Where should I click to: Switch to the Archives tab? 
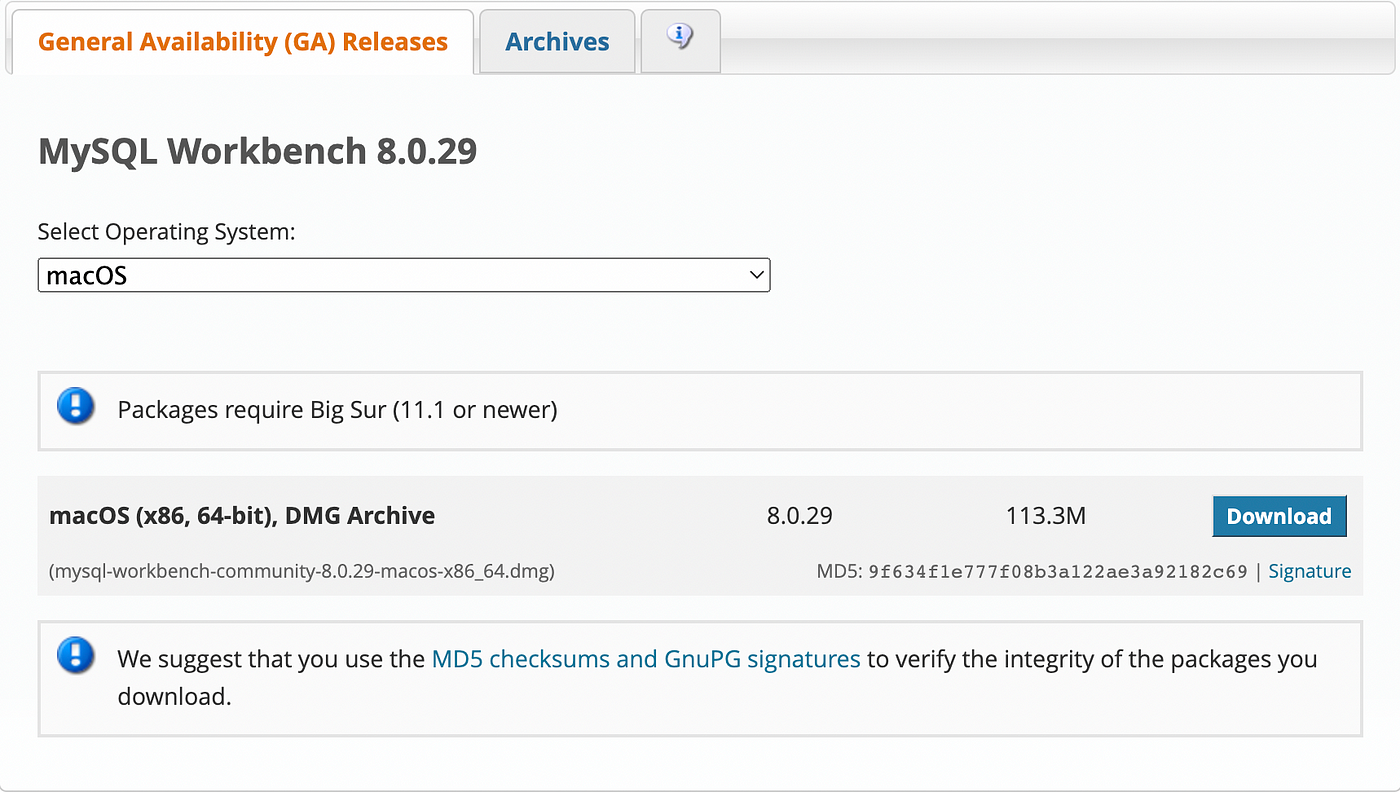[x=557, y=41]
